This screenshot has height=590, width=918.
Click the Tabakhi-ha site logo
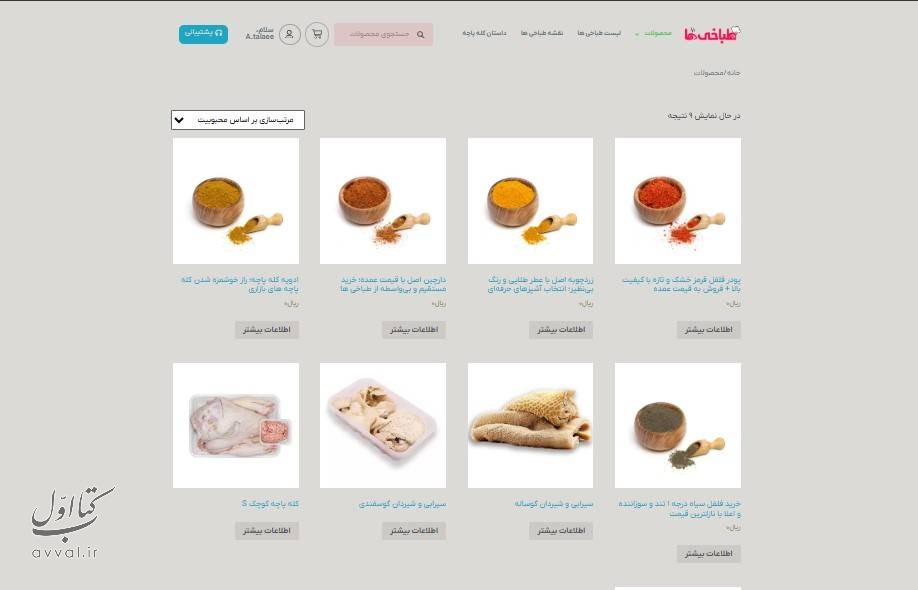coord(713,34)
